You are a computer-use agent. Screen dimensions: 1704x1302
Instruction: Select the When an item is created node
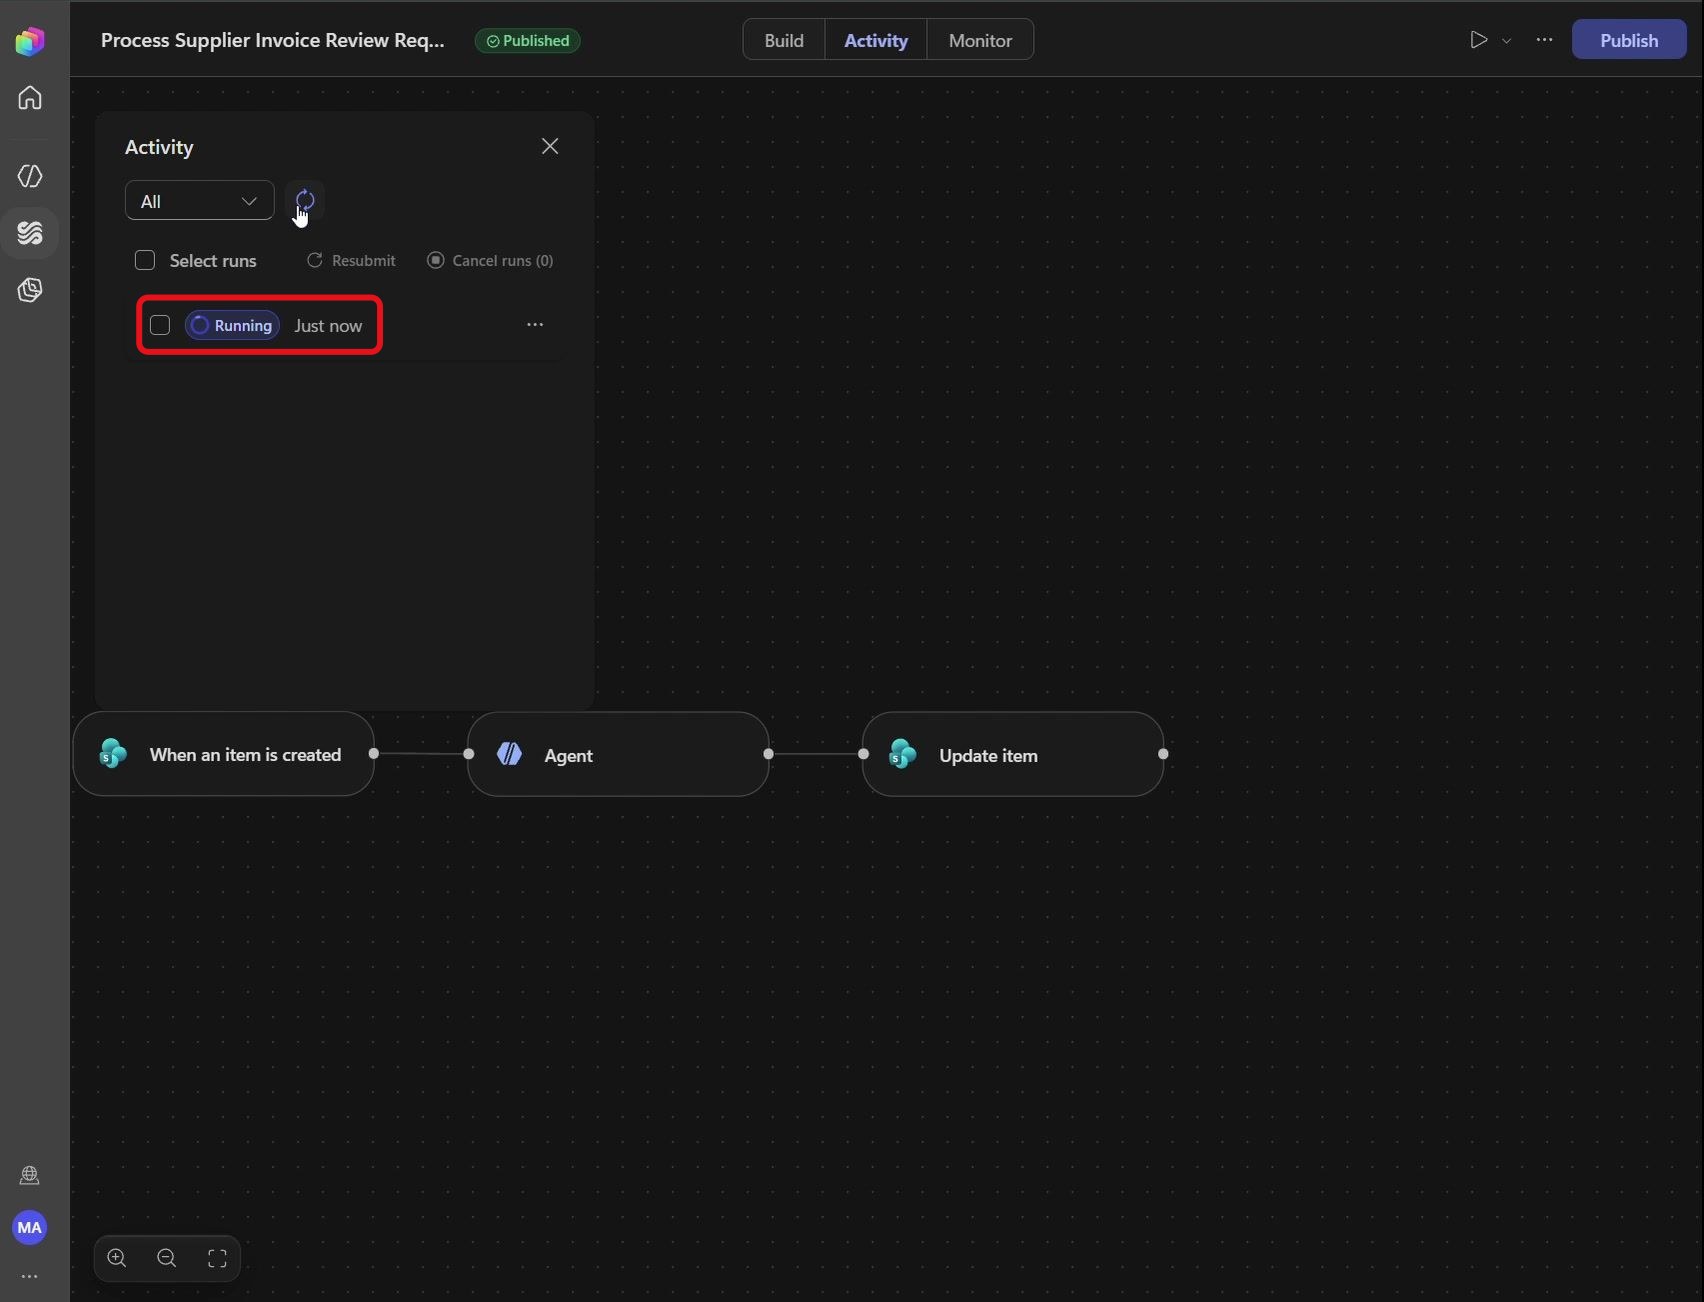coord(224,754)
